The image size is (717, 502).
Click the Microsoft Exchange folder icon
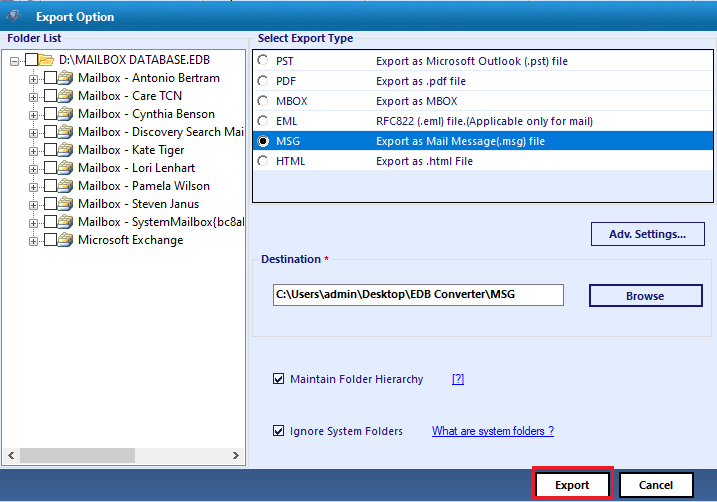[x=65, y=240]
